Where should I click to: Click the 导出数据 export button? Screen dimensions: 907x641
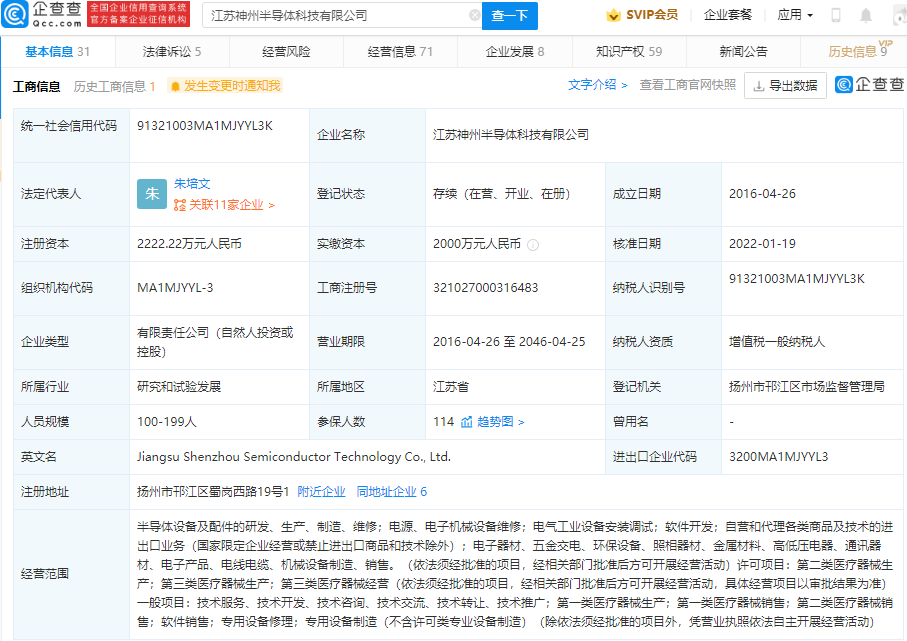click(x=785, y=86)
